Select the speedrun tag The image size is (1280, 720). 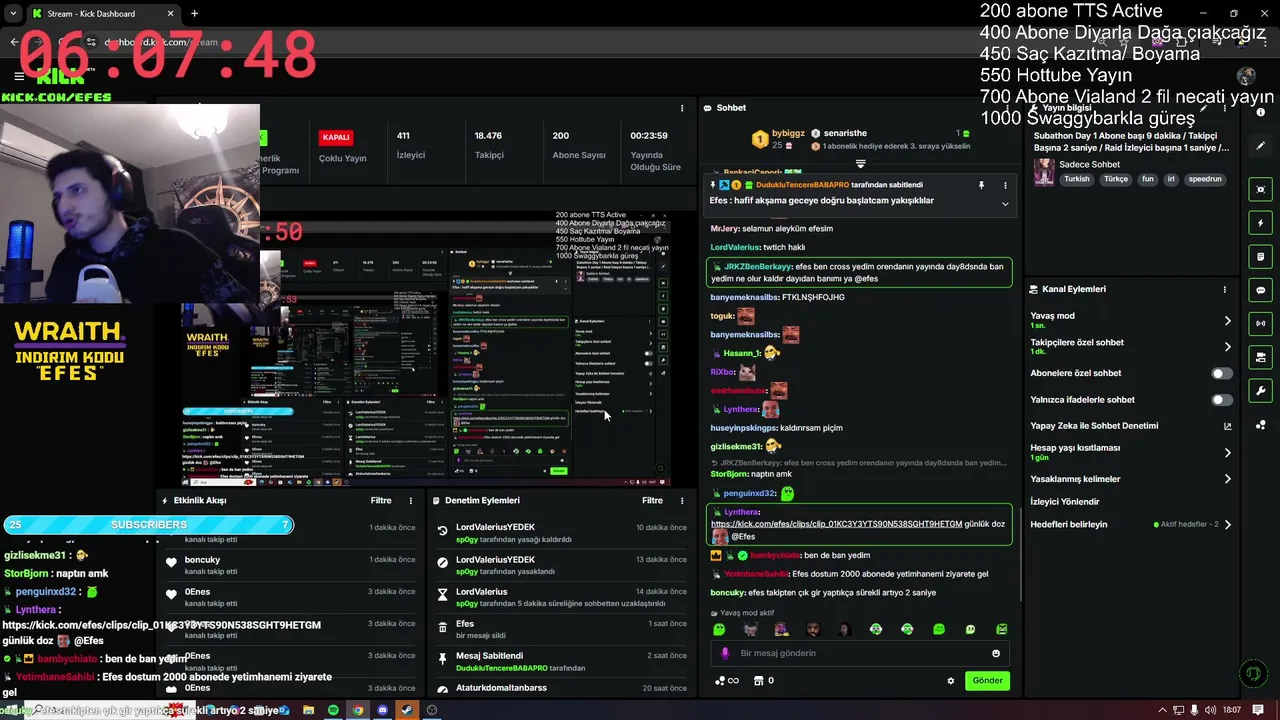click(x=1205, y=179)
